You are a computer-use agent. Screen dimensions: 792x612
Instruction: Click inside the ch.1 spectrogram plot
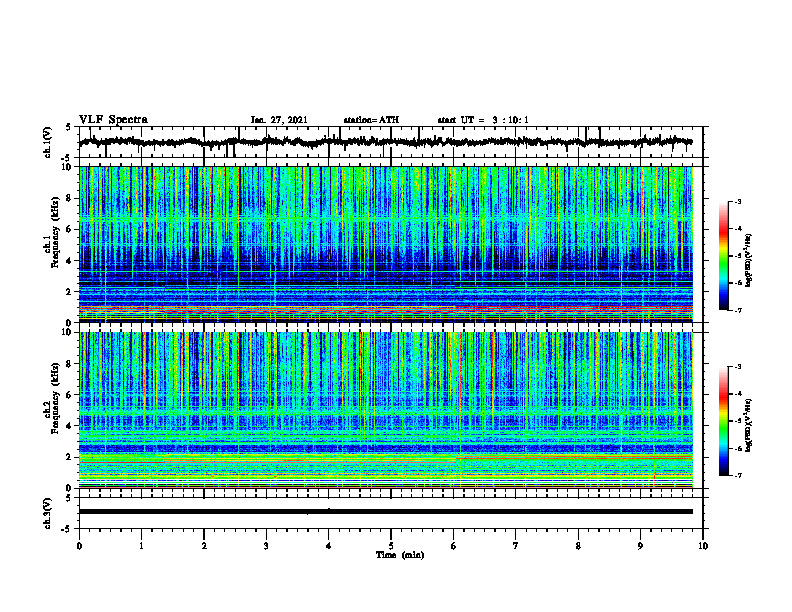[x=386, y=244]
